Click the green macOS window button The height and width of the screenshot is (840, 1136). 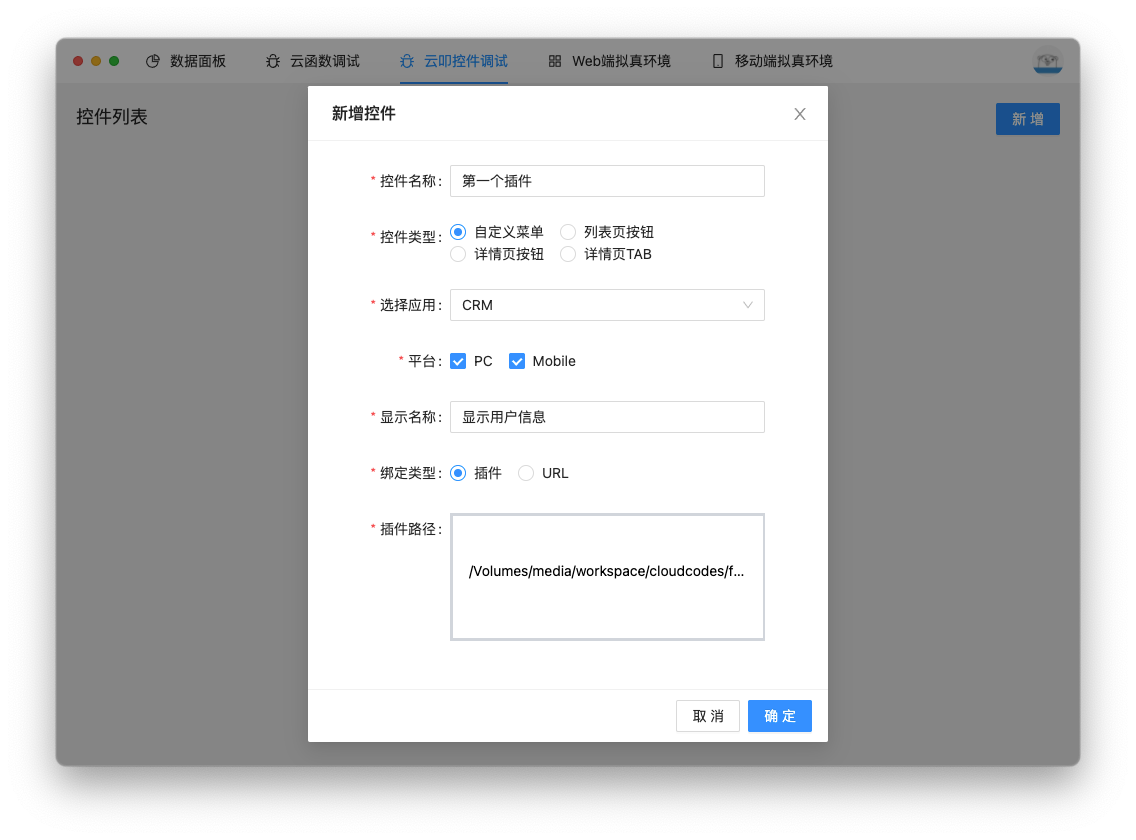[114, 61]
